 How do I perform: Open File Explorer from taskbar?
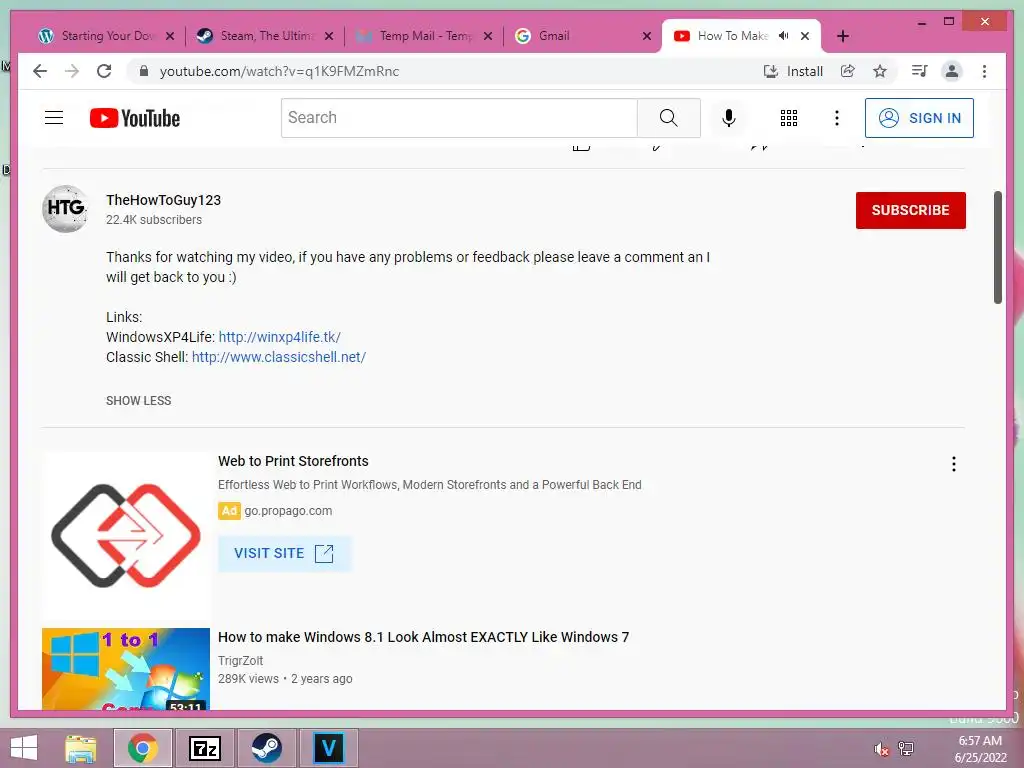(81, 748)
